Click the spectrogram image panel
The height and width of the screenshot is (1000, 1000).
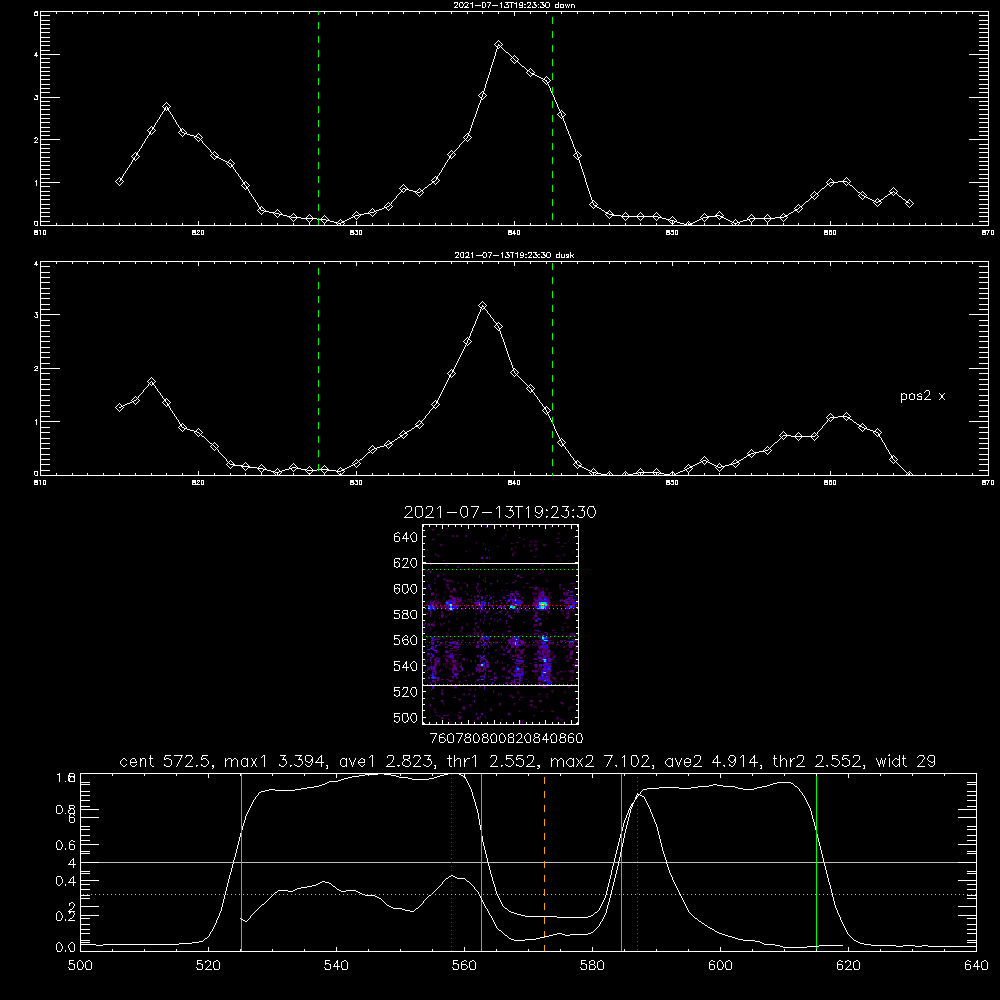pyautogui.click(x=500, y=624)
